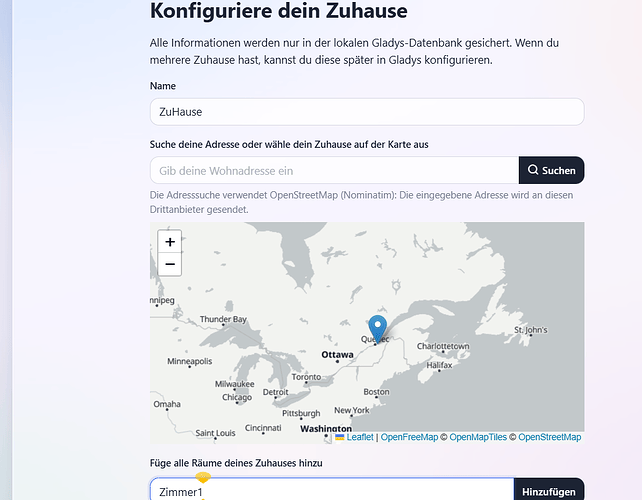The height and width of the screenshot is (500, 642).
Task: Click Milwaukee label on the map
Action: click(235, 384)
